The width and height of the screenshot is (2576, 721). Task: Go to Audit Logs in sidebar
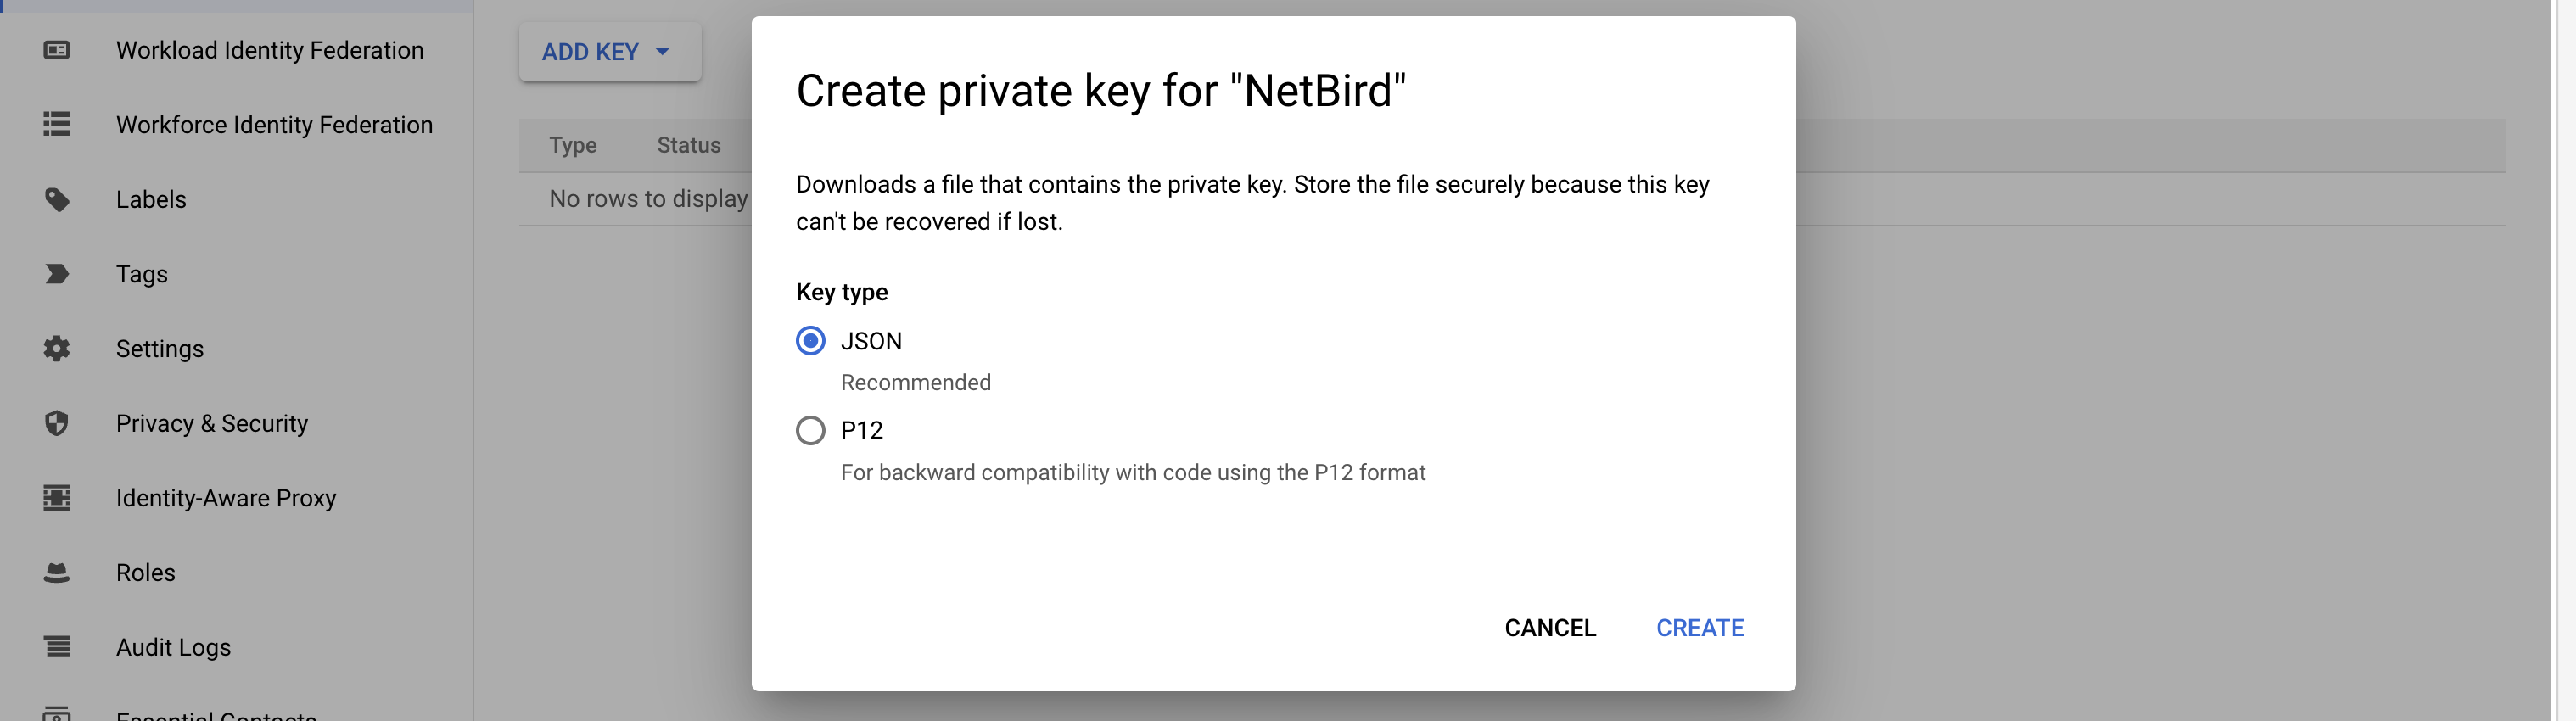point(173,647)
